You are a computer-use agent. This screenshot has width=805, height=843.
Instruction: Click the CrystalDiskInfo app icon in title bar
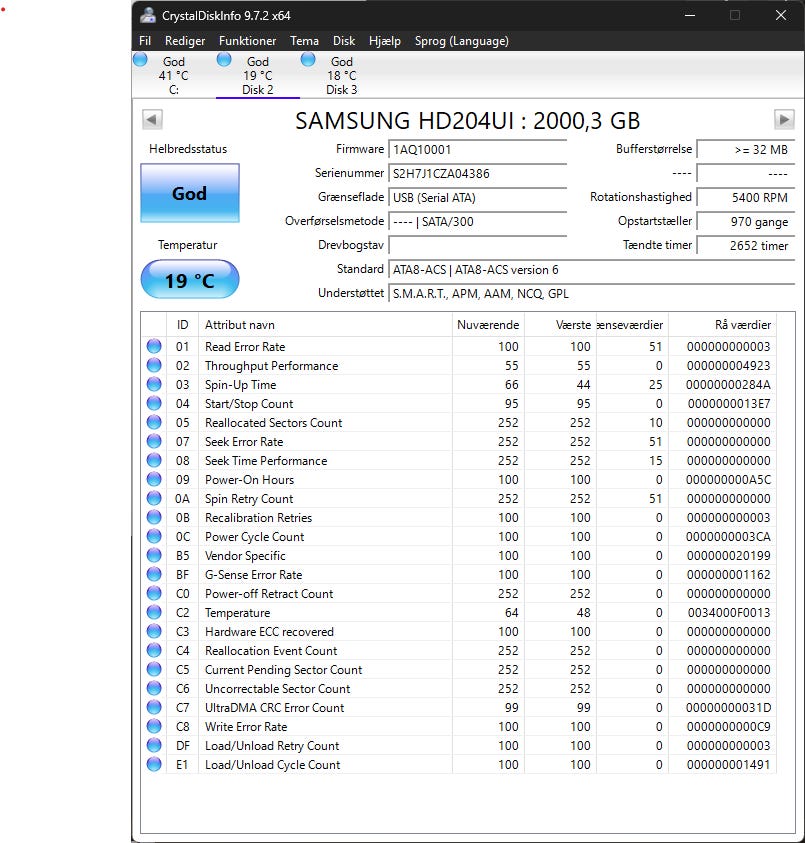[x=148, y=15]
